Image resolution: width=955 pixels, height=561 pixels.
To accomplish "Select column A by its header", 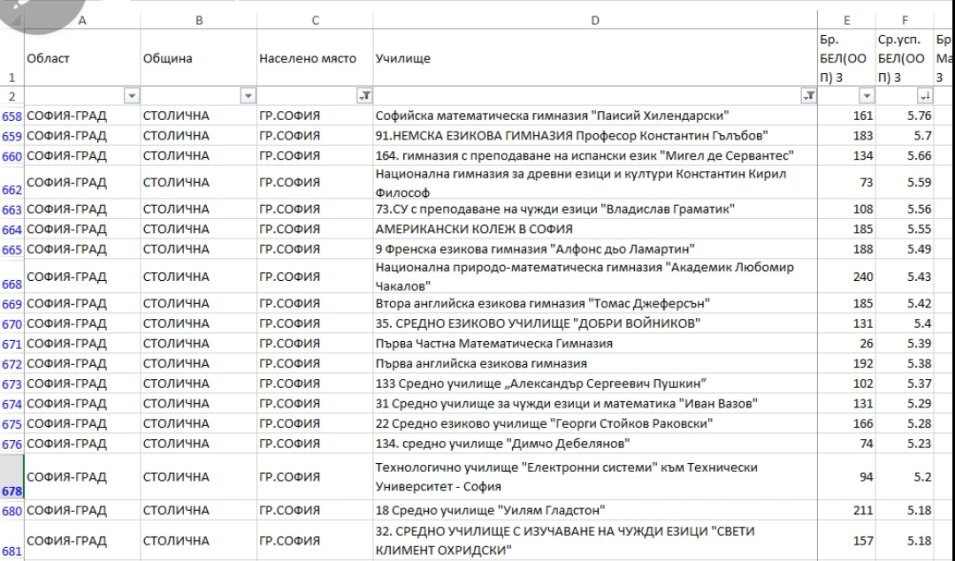I will tap(82, 19).
